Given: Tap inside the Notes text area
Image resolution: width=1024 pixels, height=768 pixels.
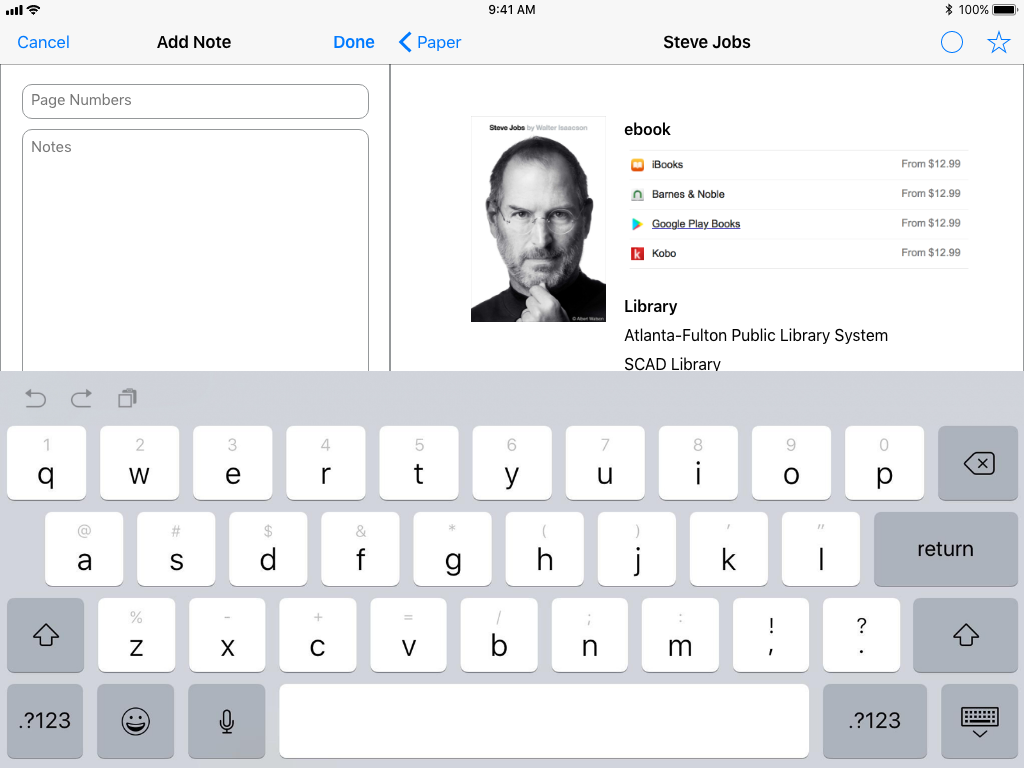Looking at the screenshot, I should tap(195, 250).
